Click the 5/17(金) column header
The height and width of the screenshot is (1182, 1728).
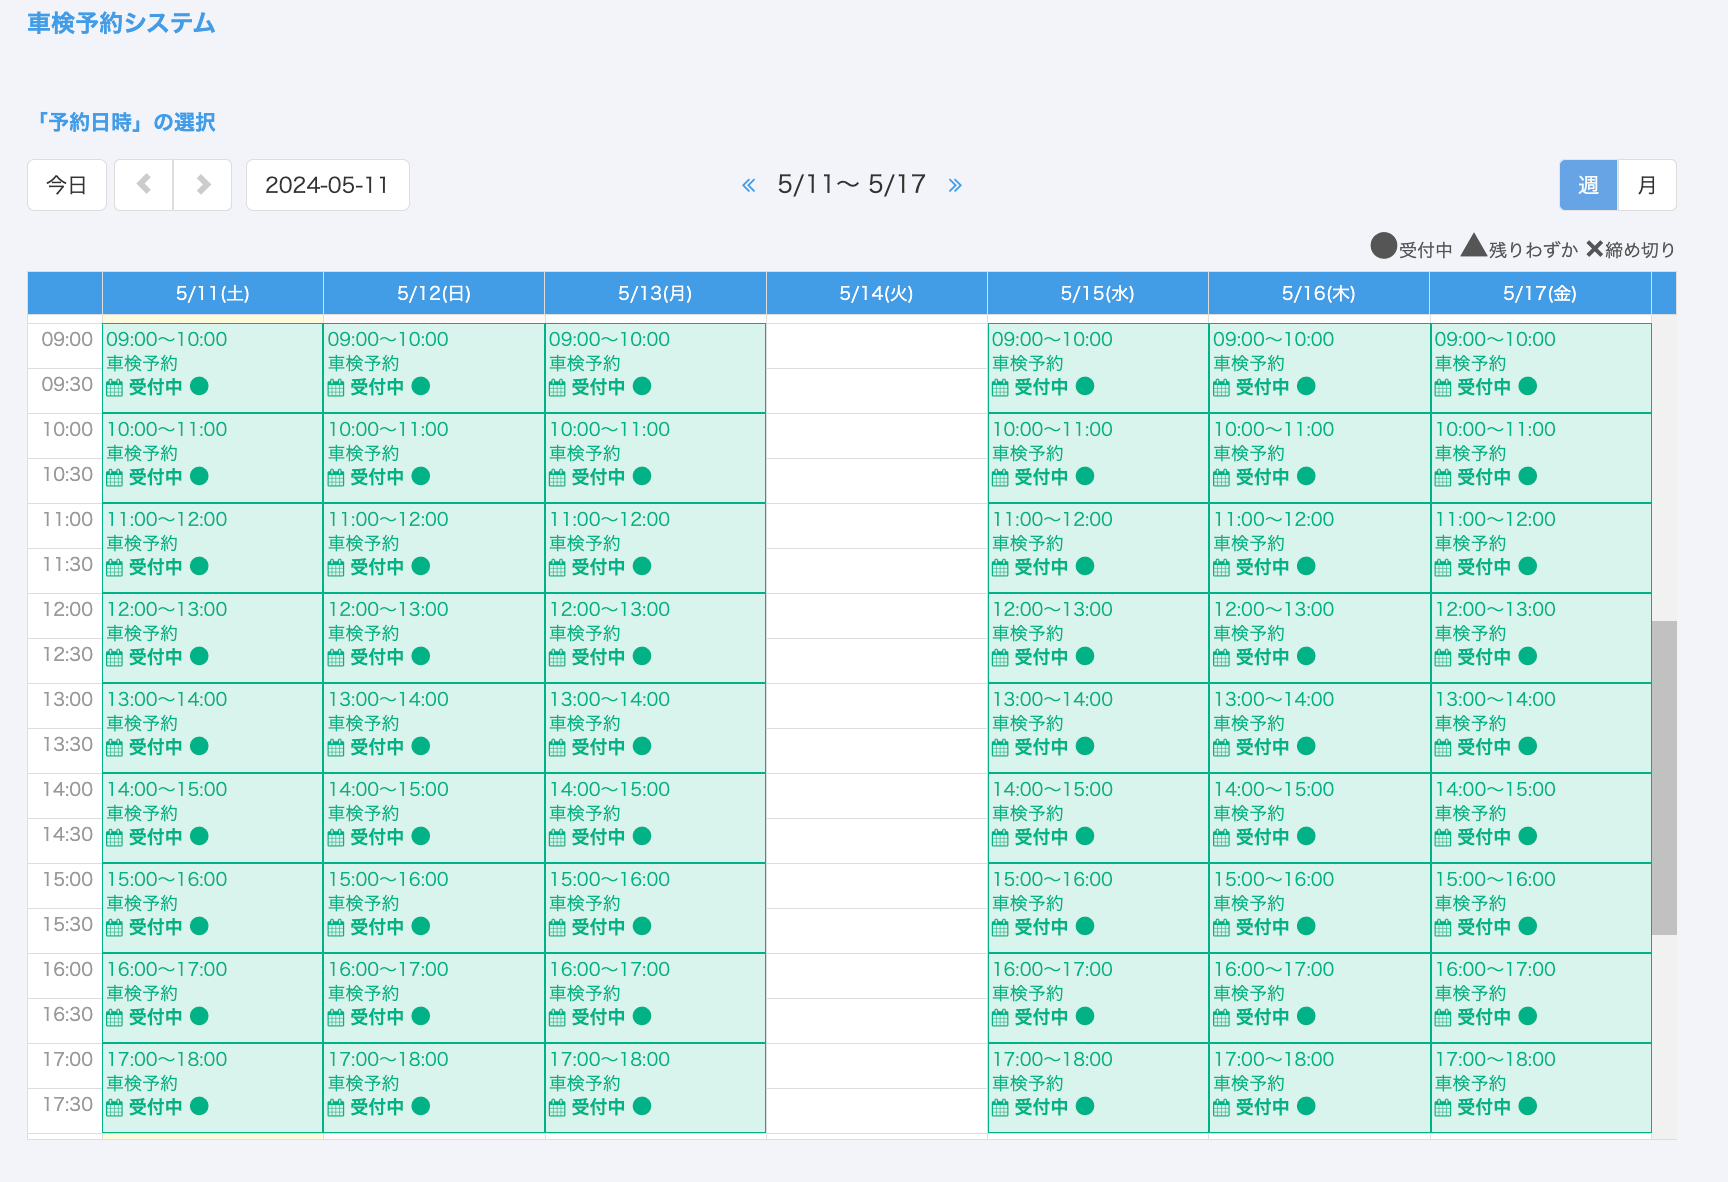tap(1539, 294)
